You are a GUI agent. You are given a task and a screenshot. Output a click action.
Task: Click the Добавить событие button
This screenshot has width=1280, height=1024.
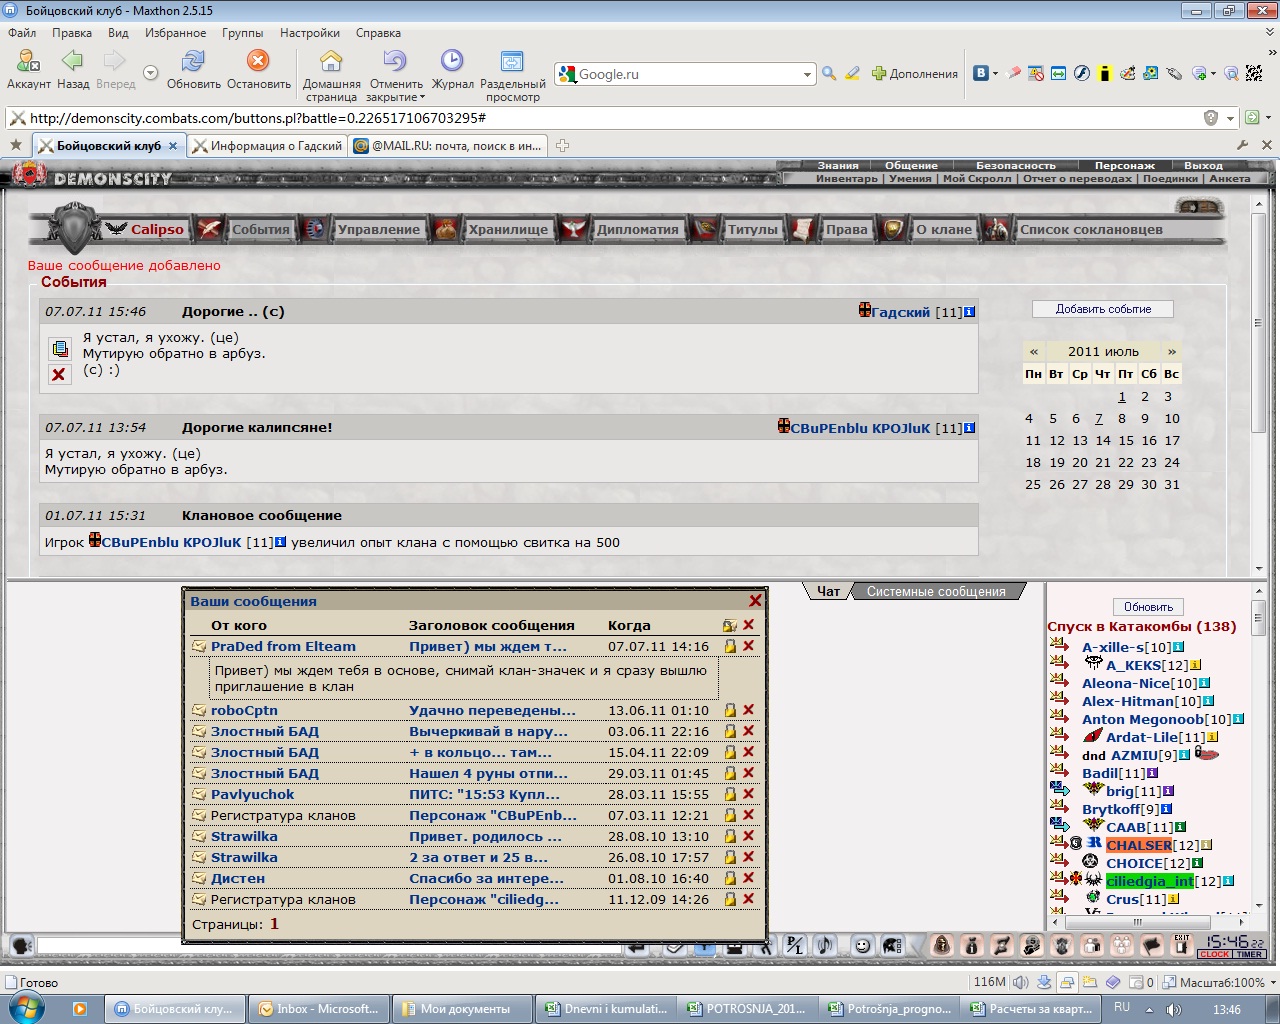(x=1103, y=309)
